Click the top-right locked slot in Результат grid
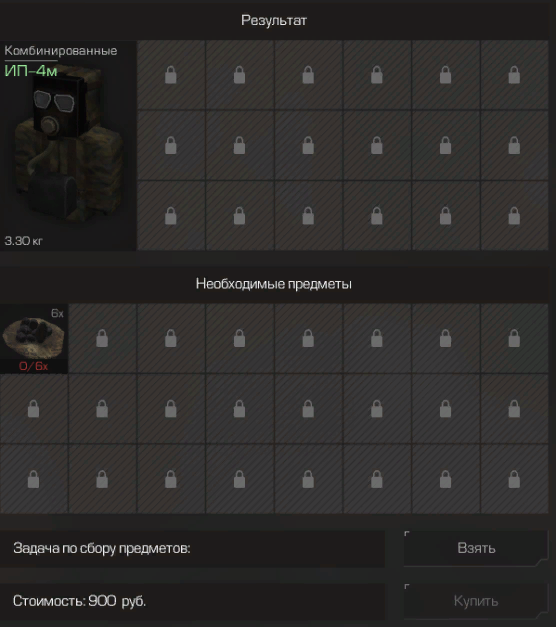The height and width of the screenshot is (627, 556). tap(514, 75)
